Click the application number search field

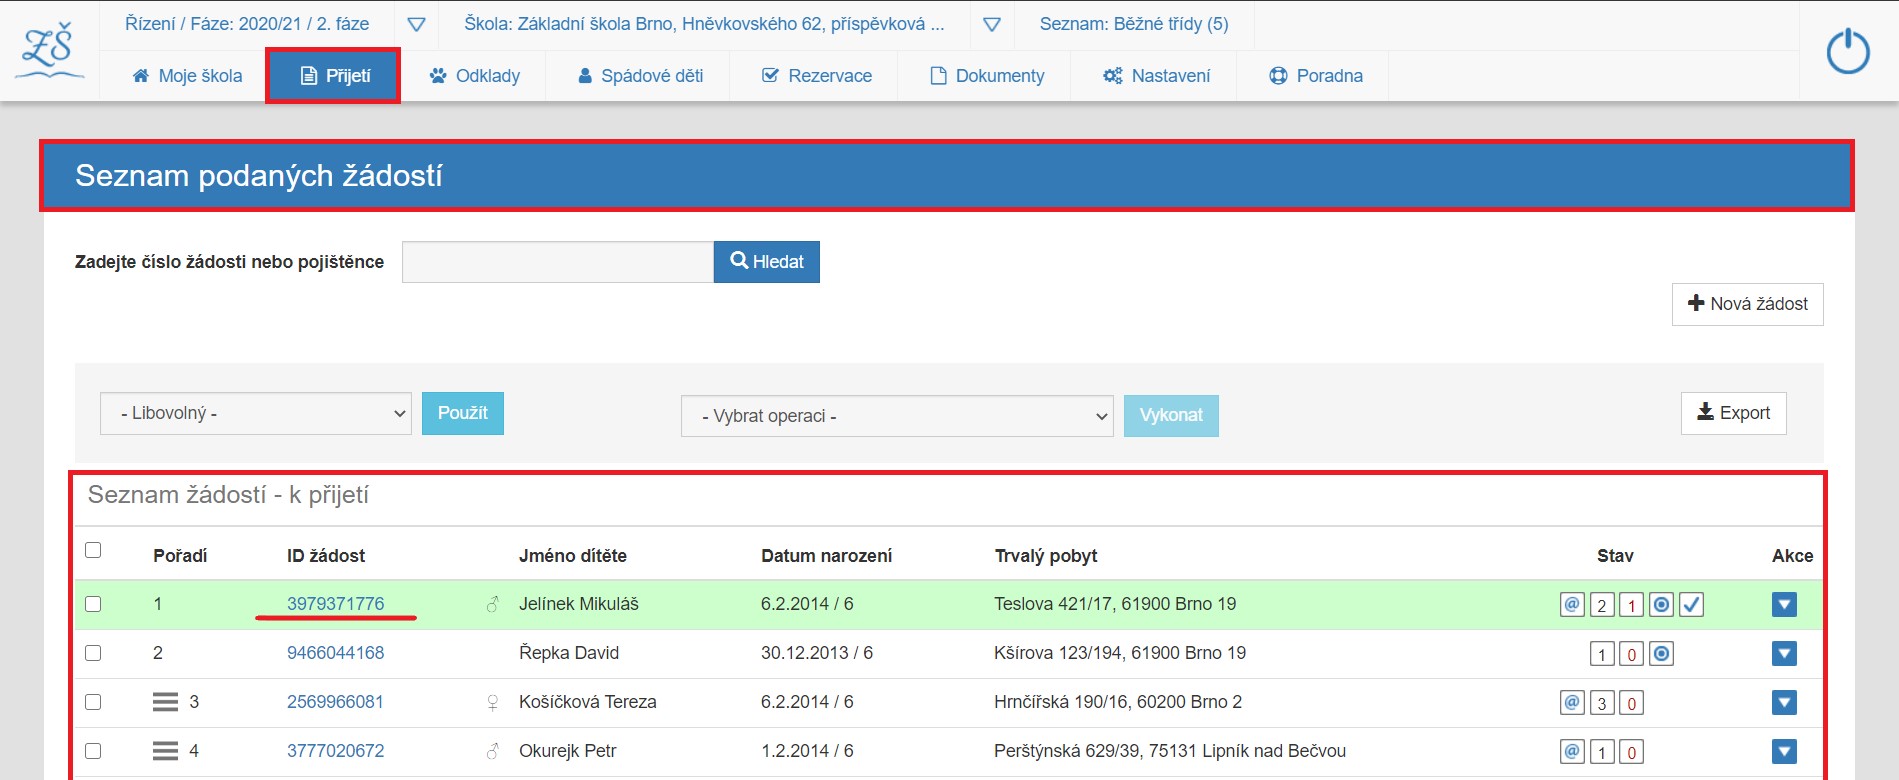tap(558, 262)
